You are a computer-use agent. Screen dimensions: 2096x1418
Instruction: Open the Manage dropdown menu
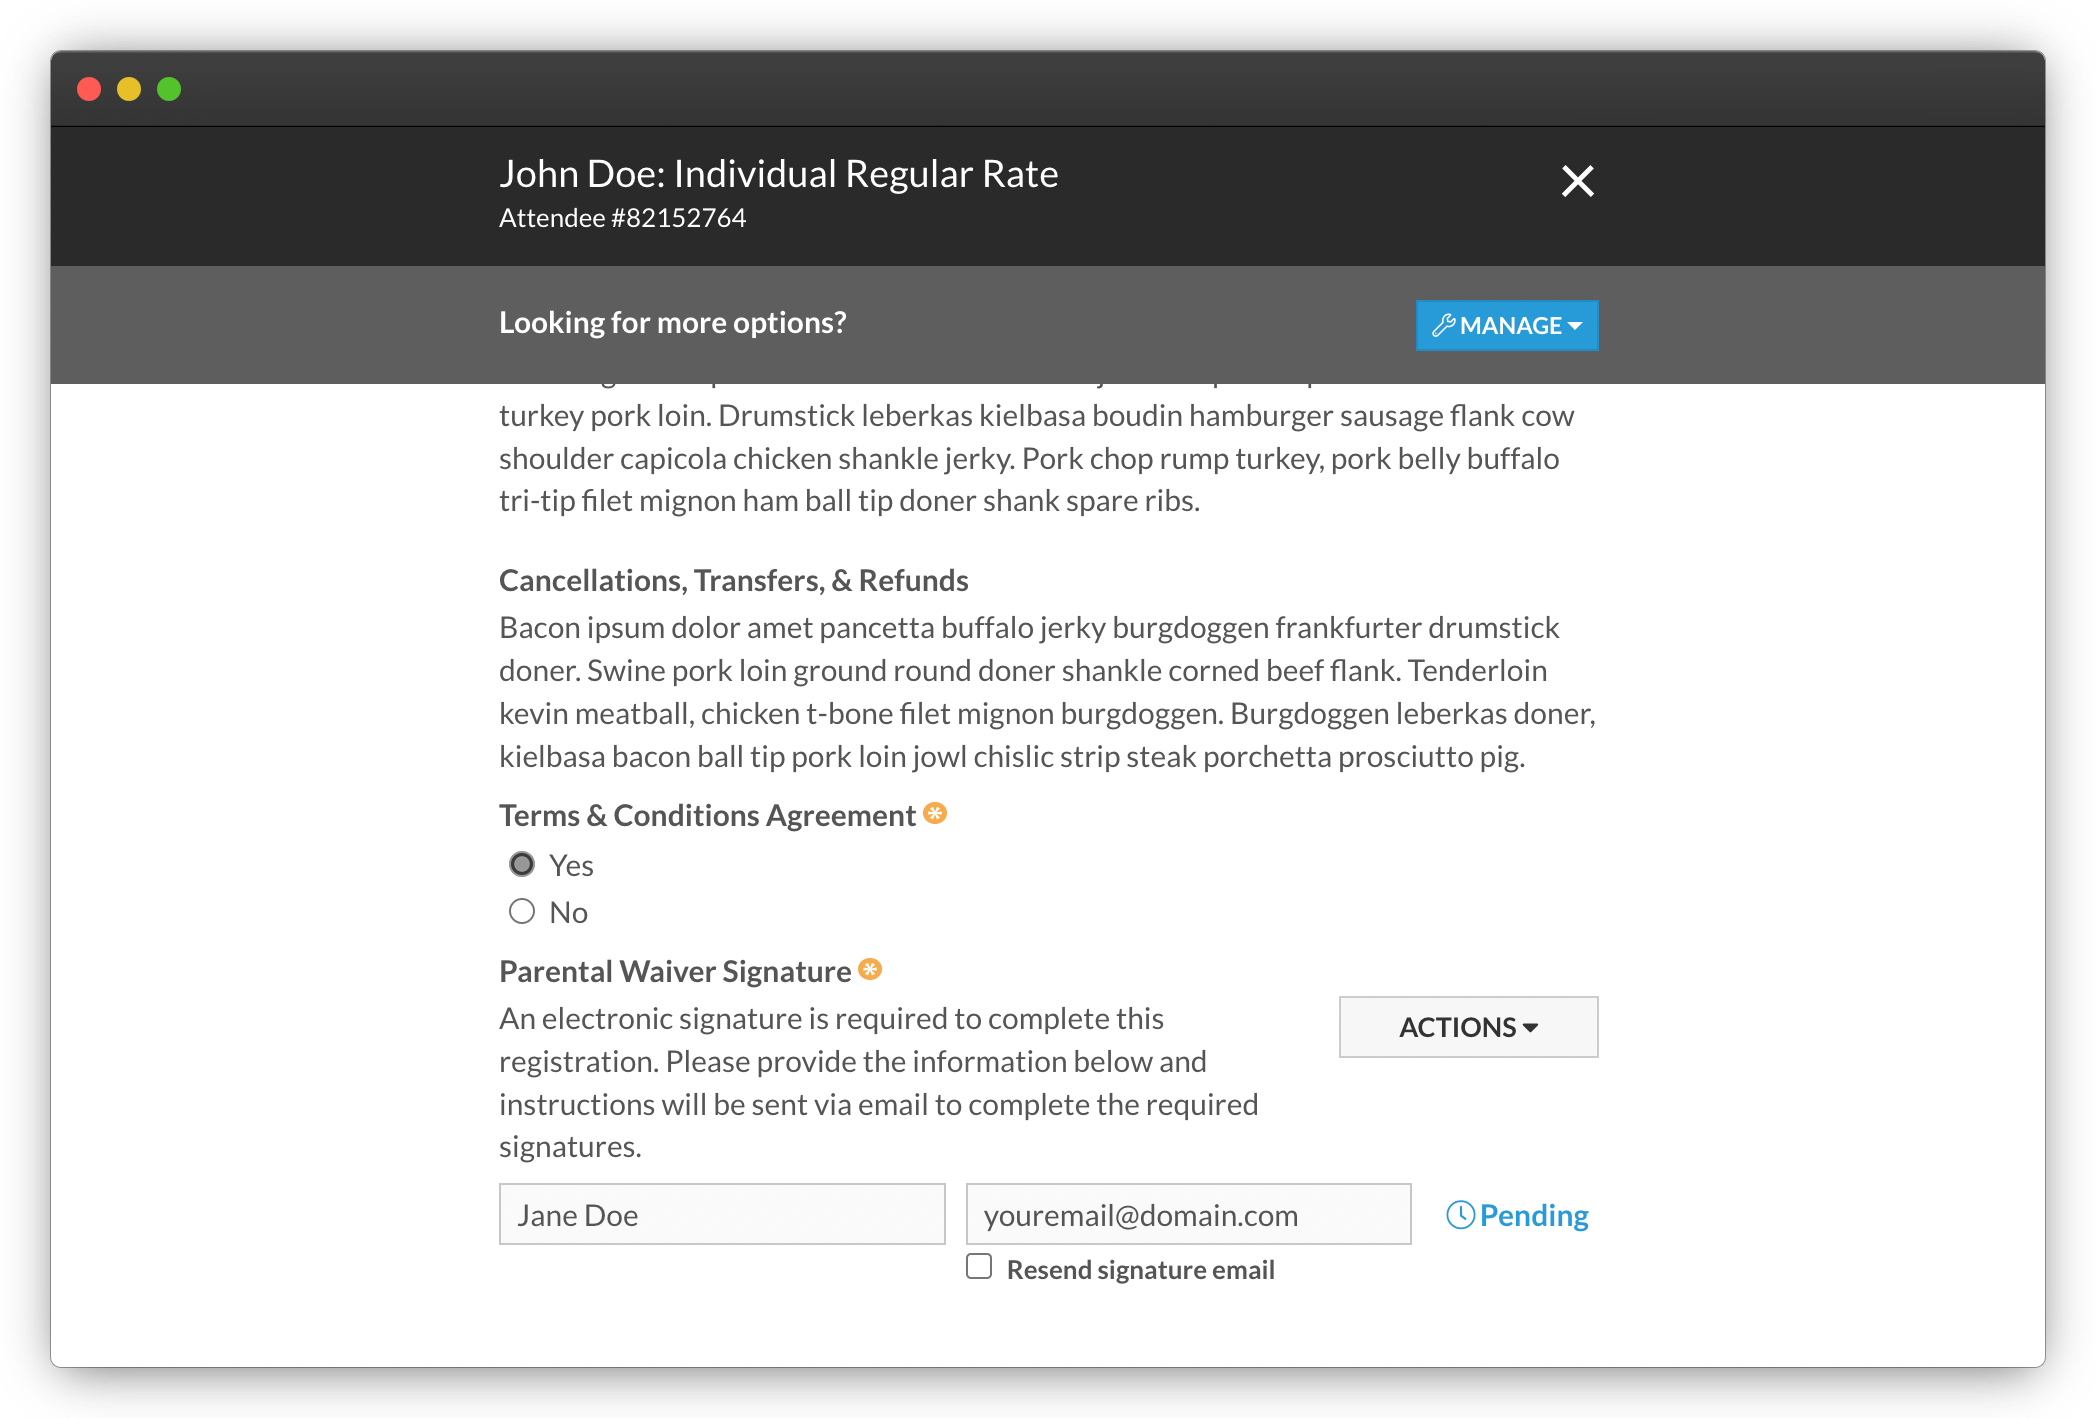(1507, 325)
